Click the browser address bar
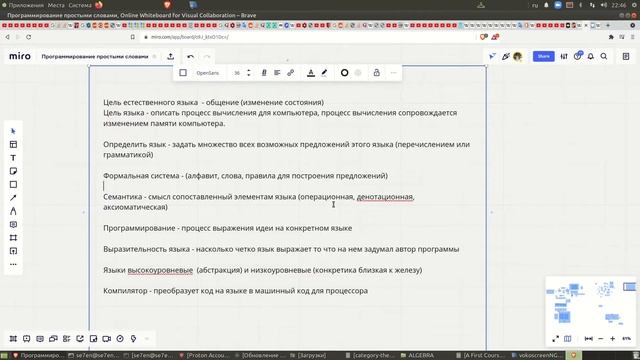Screen dimensions: 640x360 [x=310, y=37]
